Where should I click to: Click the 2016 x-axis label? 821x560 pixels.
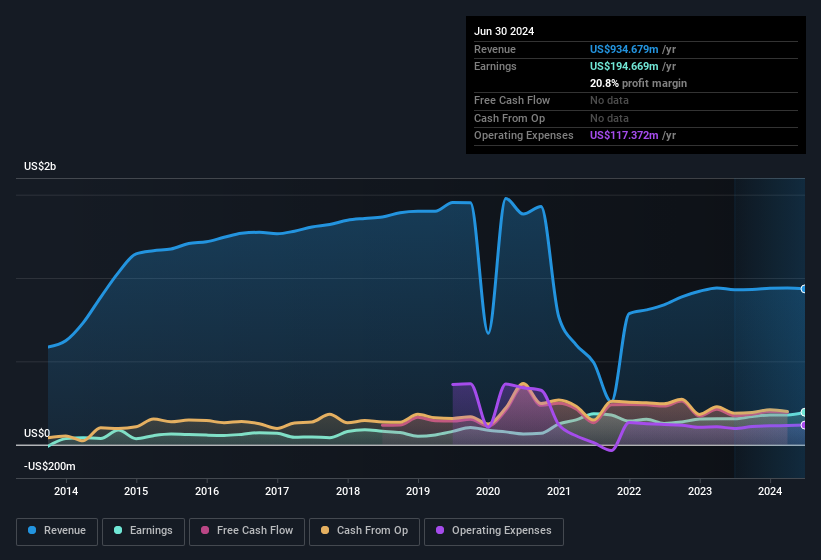coord(207,491)
